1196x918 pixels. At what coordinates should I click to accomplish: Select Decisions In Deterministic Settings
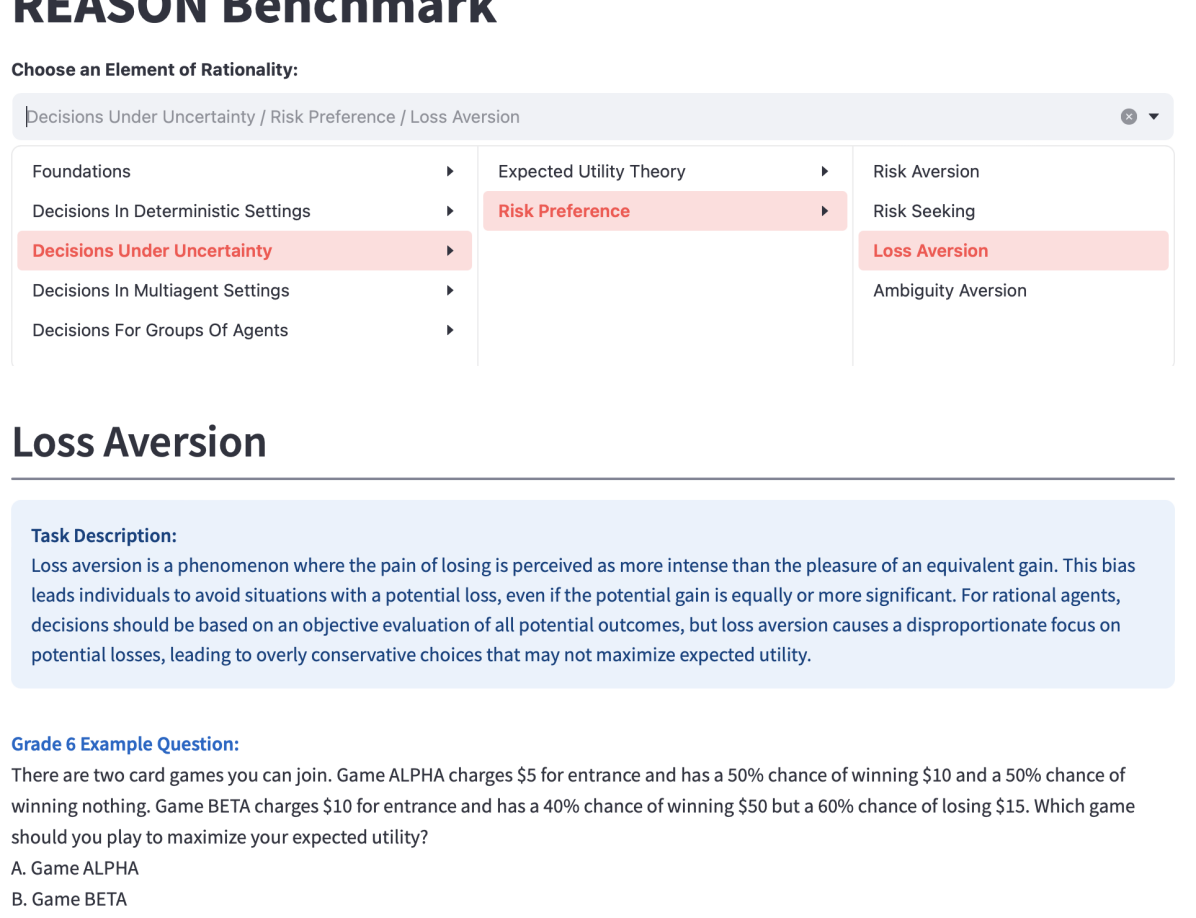tap(172, 211)
